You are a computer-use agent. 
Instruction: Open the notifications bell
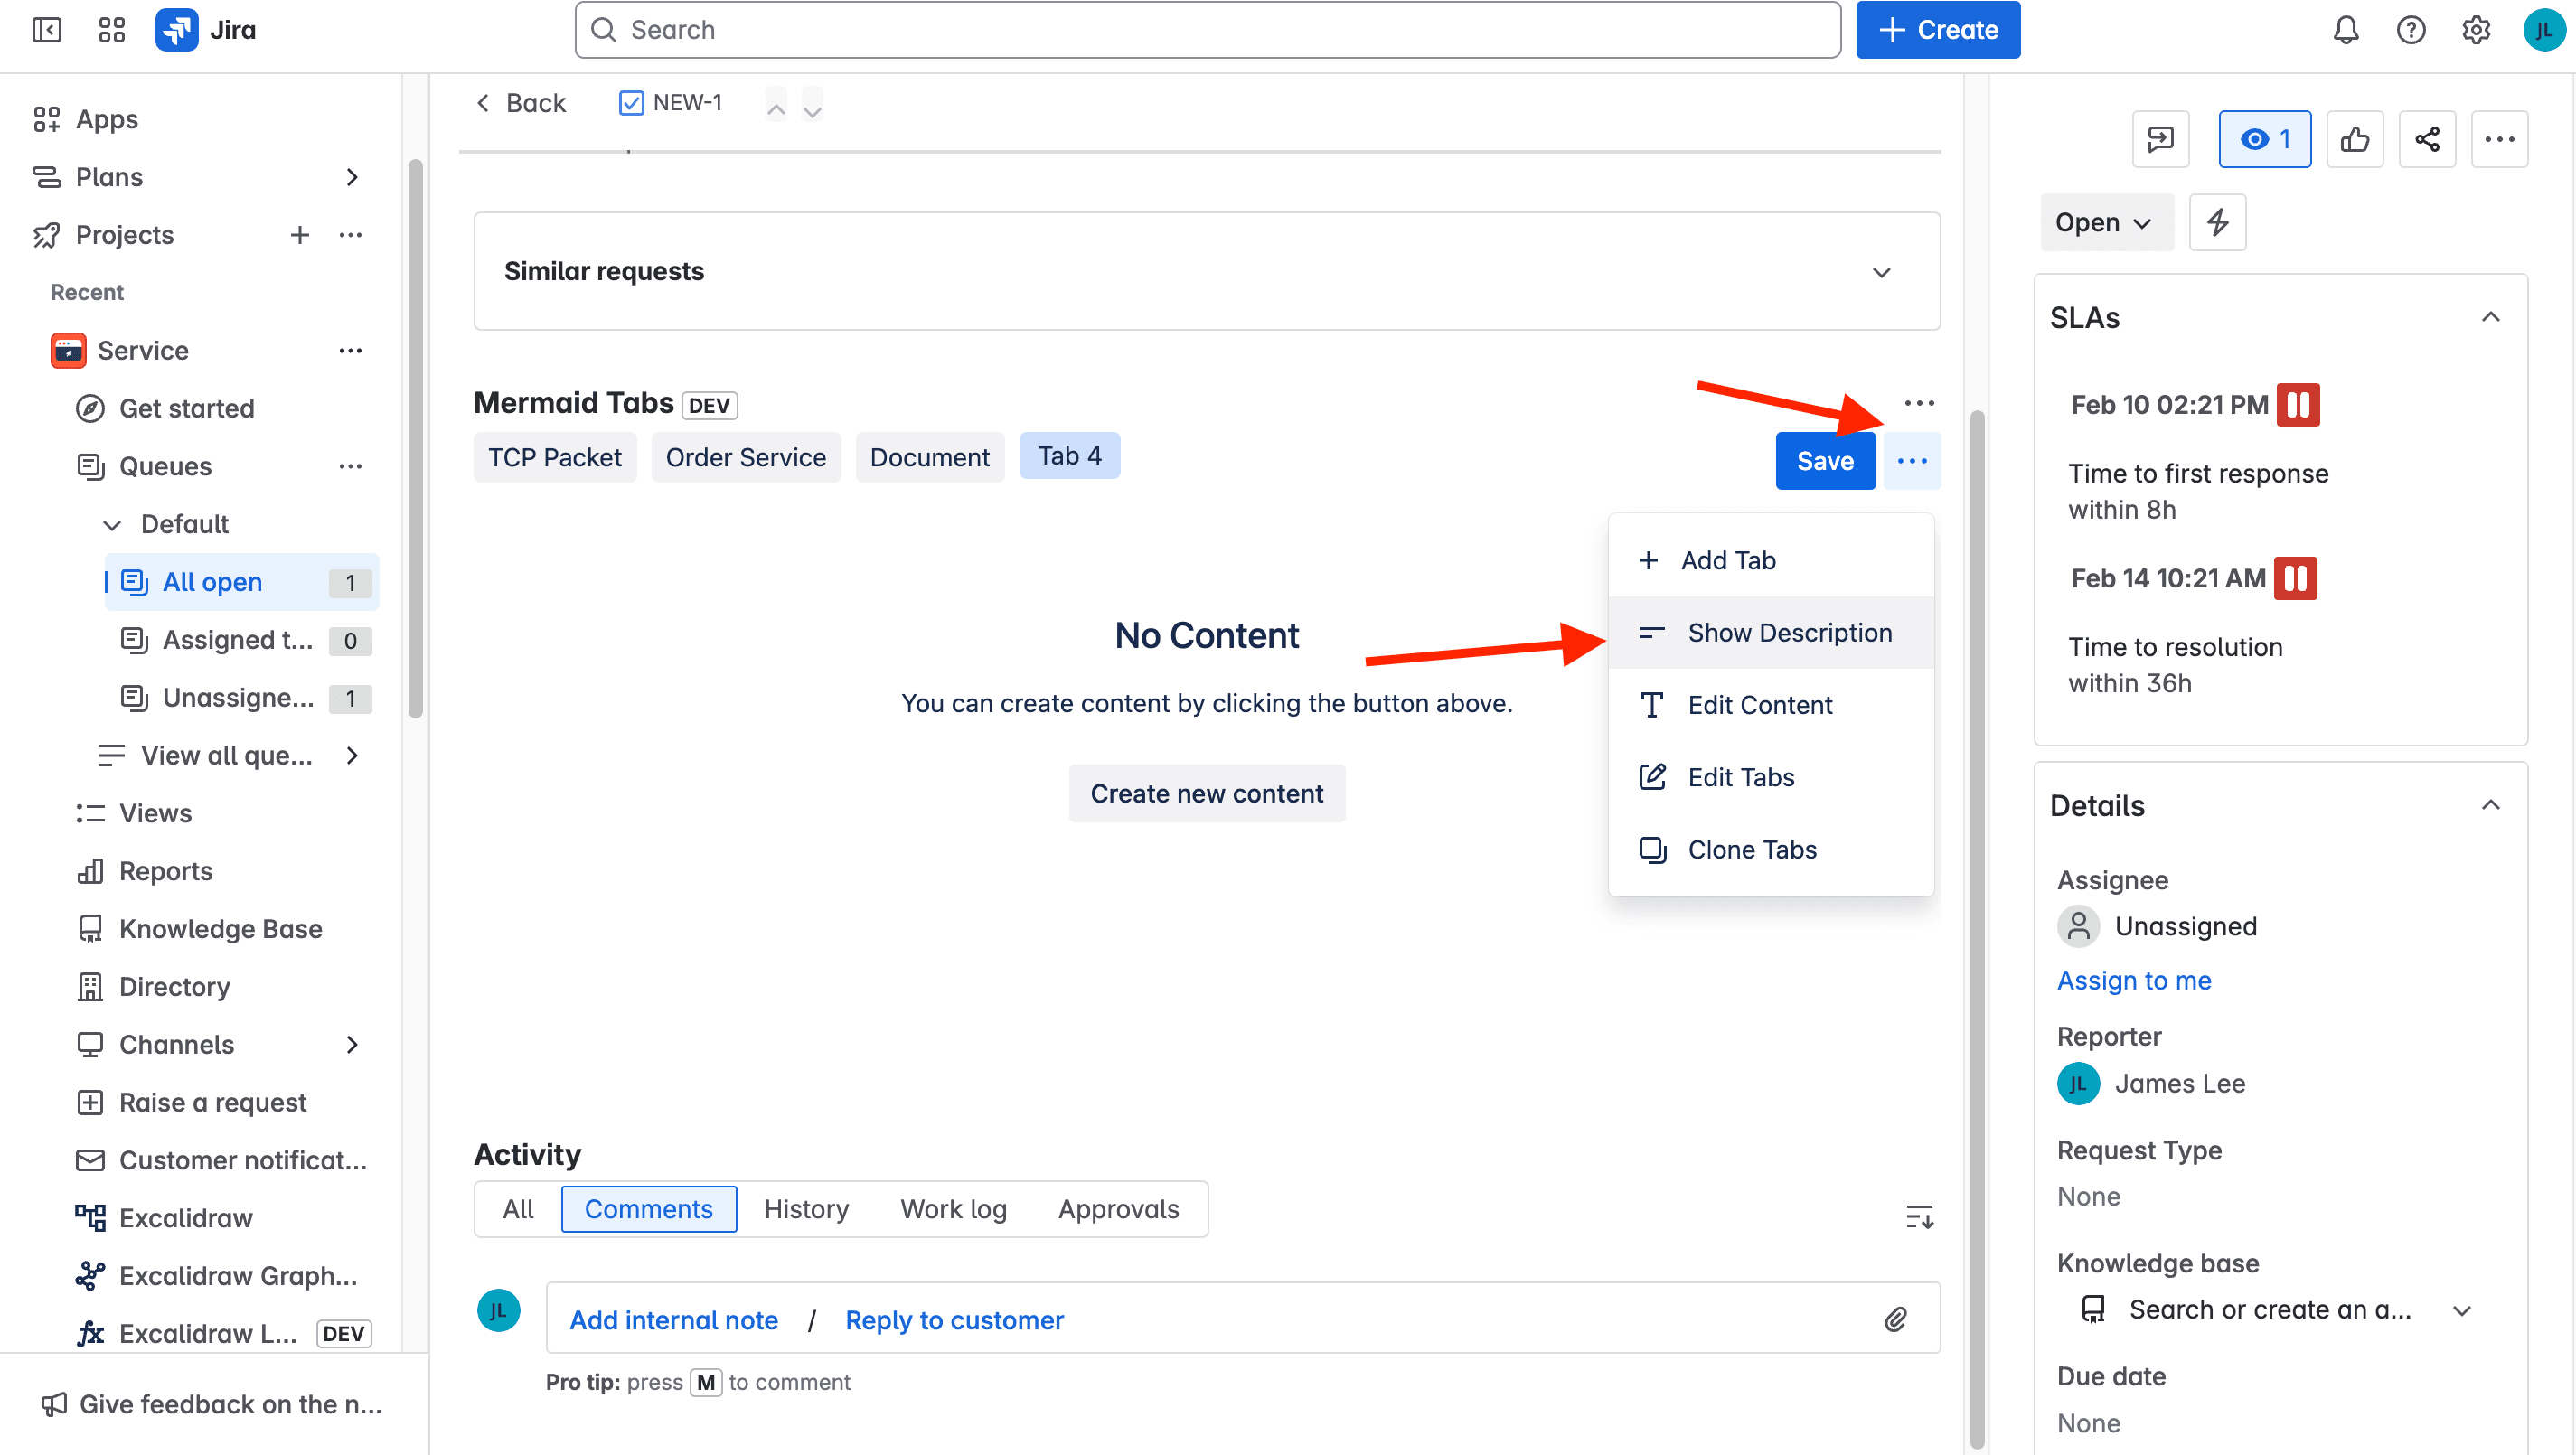point(2345,30)
